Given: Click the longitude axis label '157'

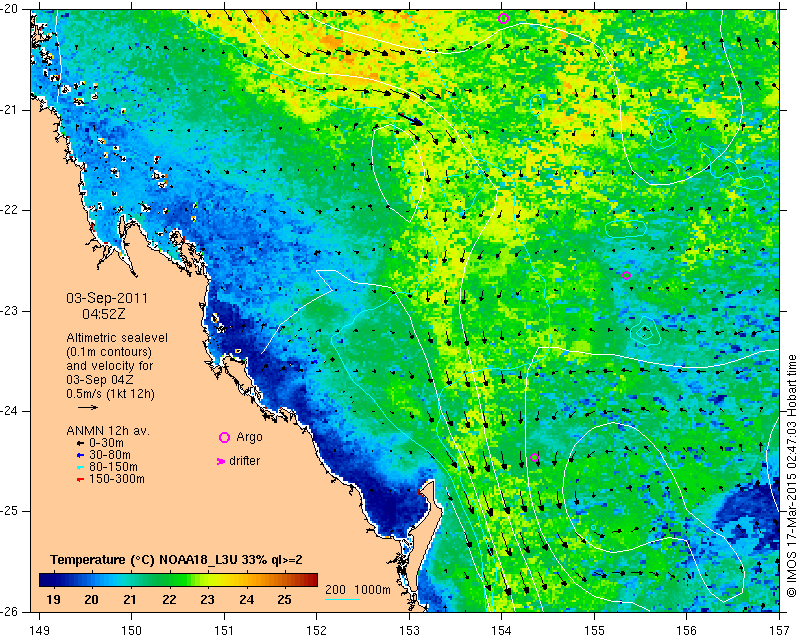Looking at the screenshot, I should pos(779,631).
